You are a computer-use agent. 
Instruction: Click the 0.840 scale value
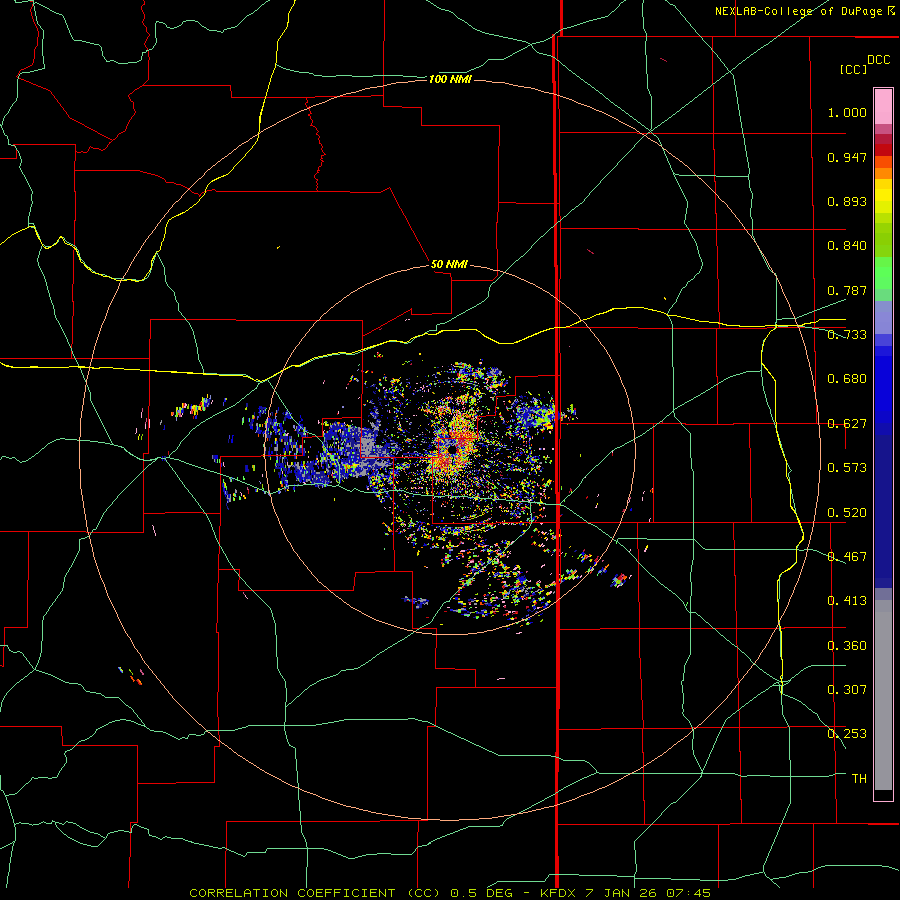pos(847,245)
